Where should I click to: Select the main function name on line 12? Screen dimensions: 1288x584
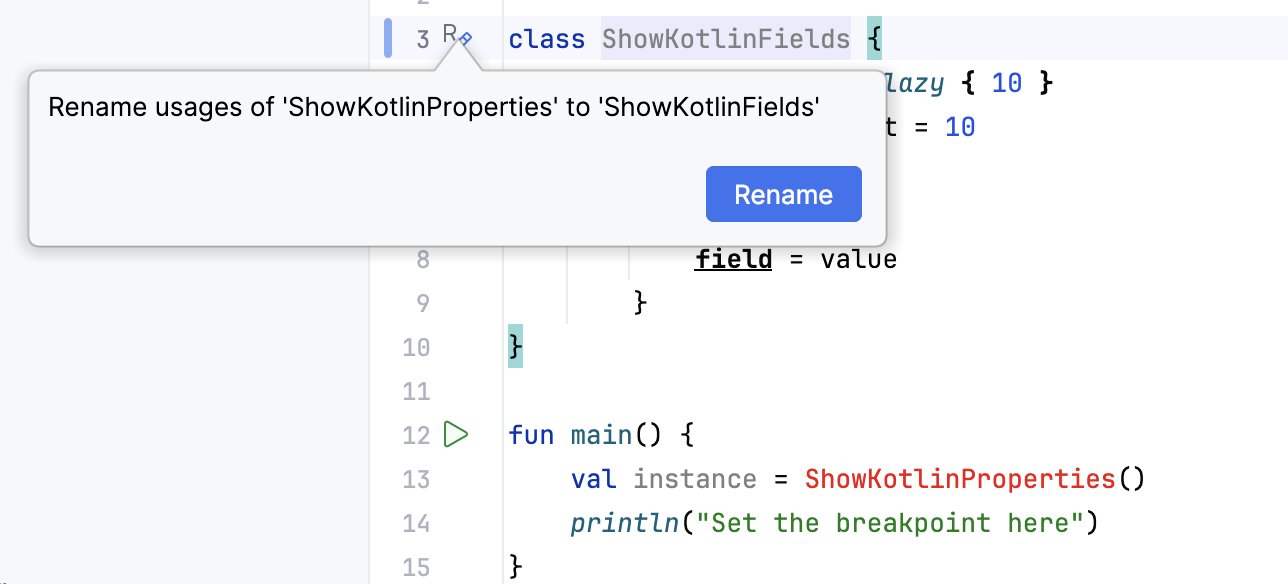point(601,435)
